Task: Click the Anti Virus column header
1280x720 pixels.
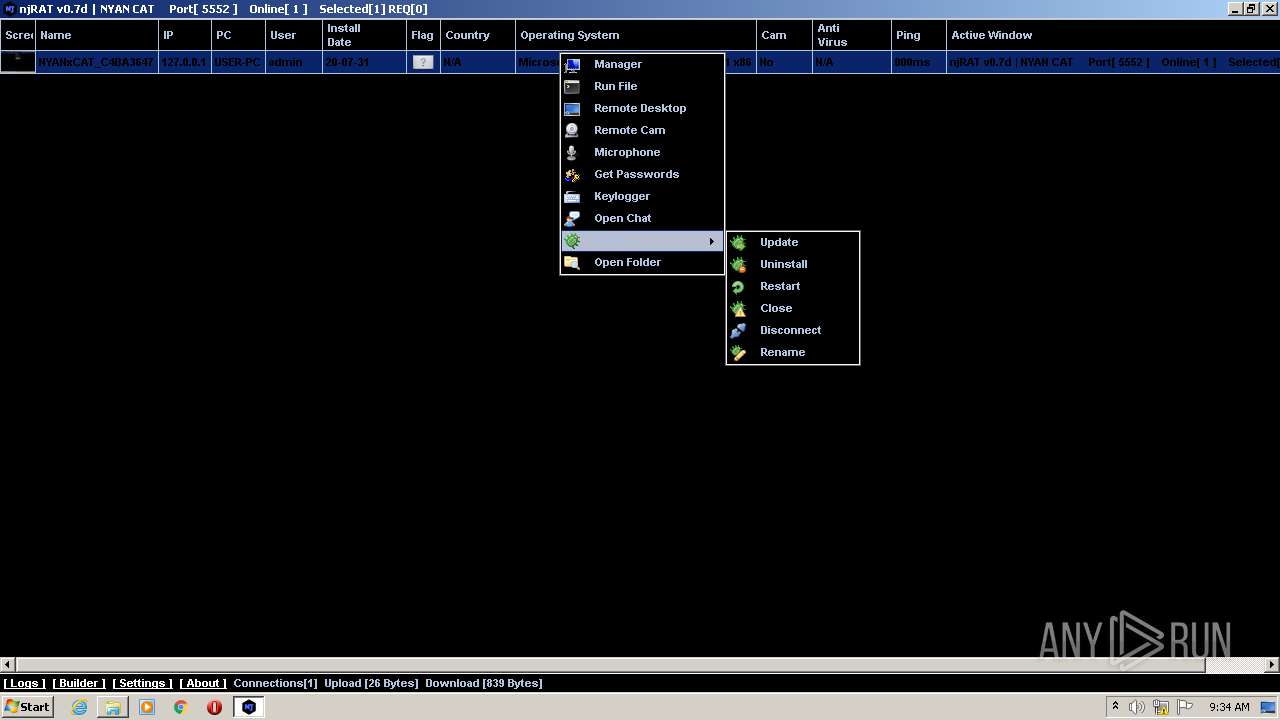Action: point(851,35)
